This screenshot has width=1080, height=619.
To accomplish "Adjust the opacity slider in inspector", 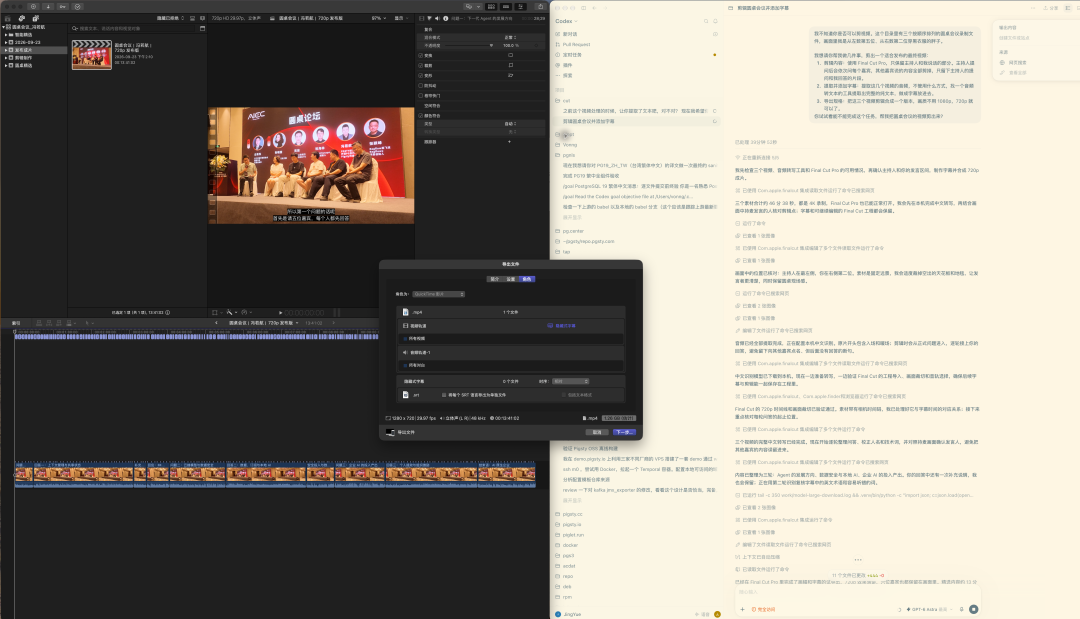I will pyautogui.click(x=468, y=45).
